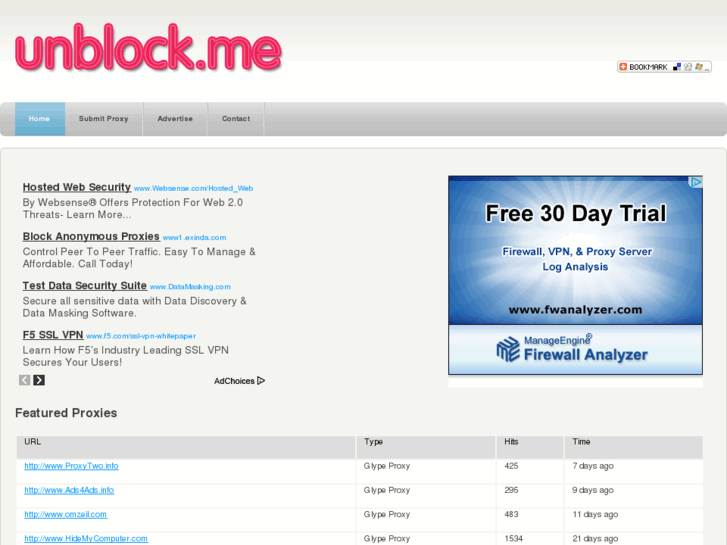Click the Time column header
Screen dimensions: 727x545
[x=634, y=447]
